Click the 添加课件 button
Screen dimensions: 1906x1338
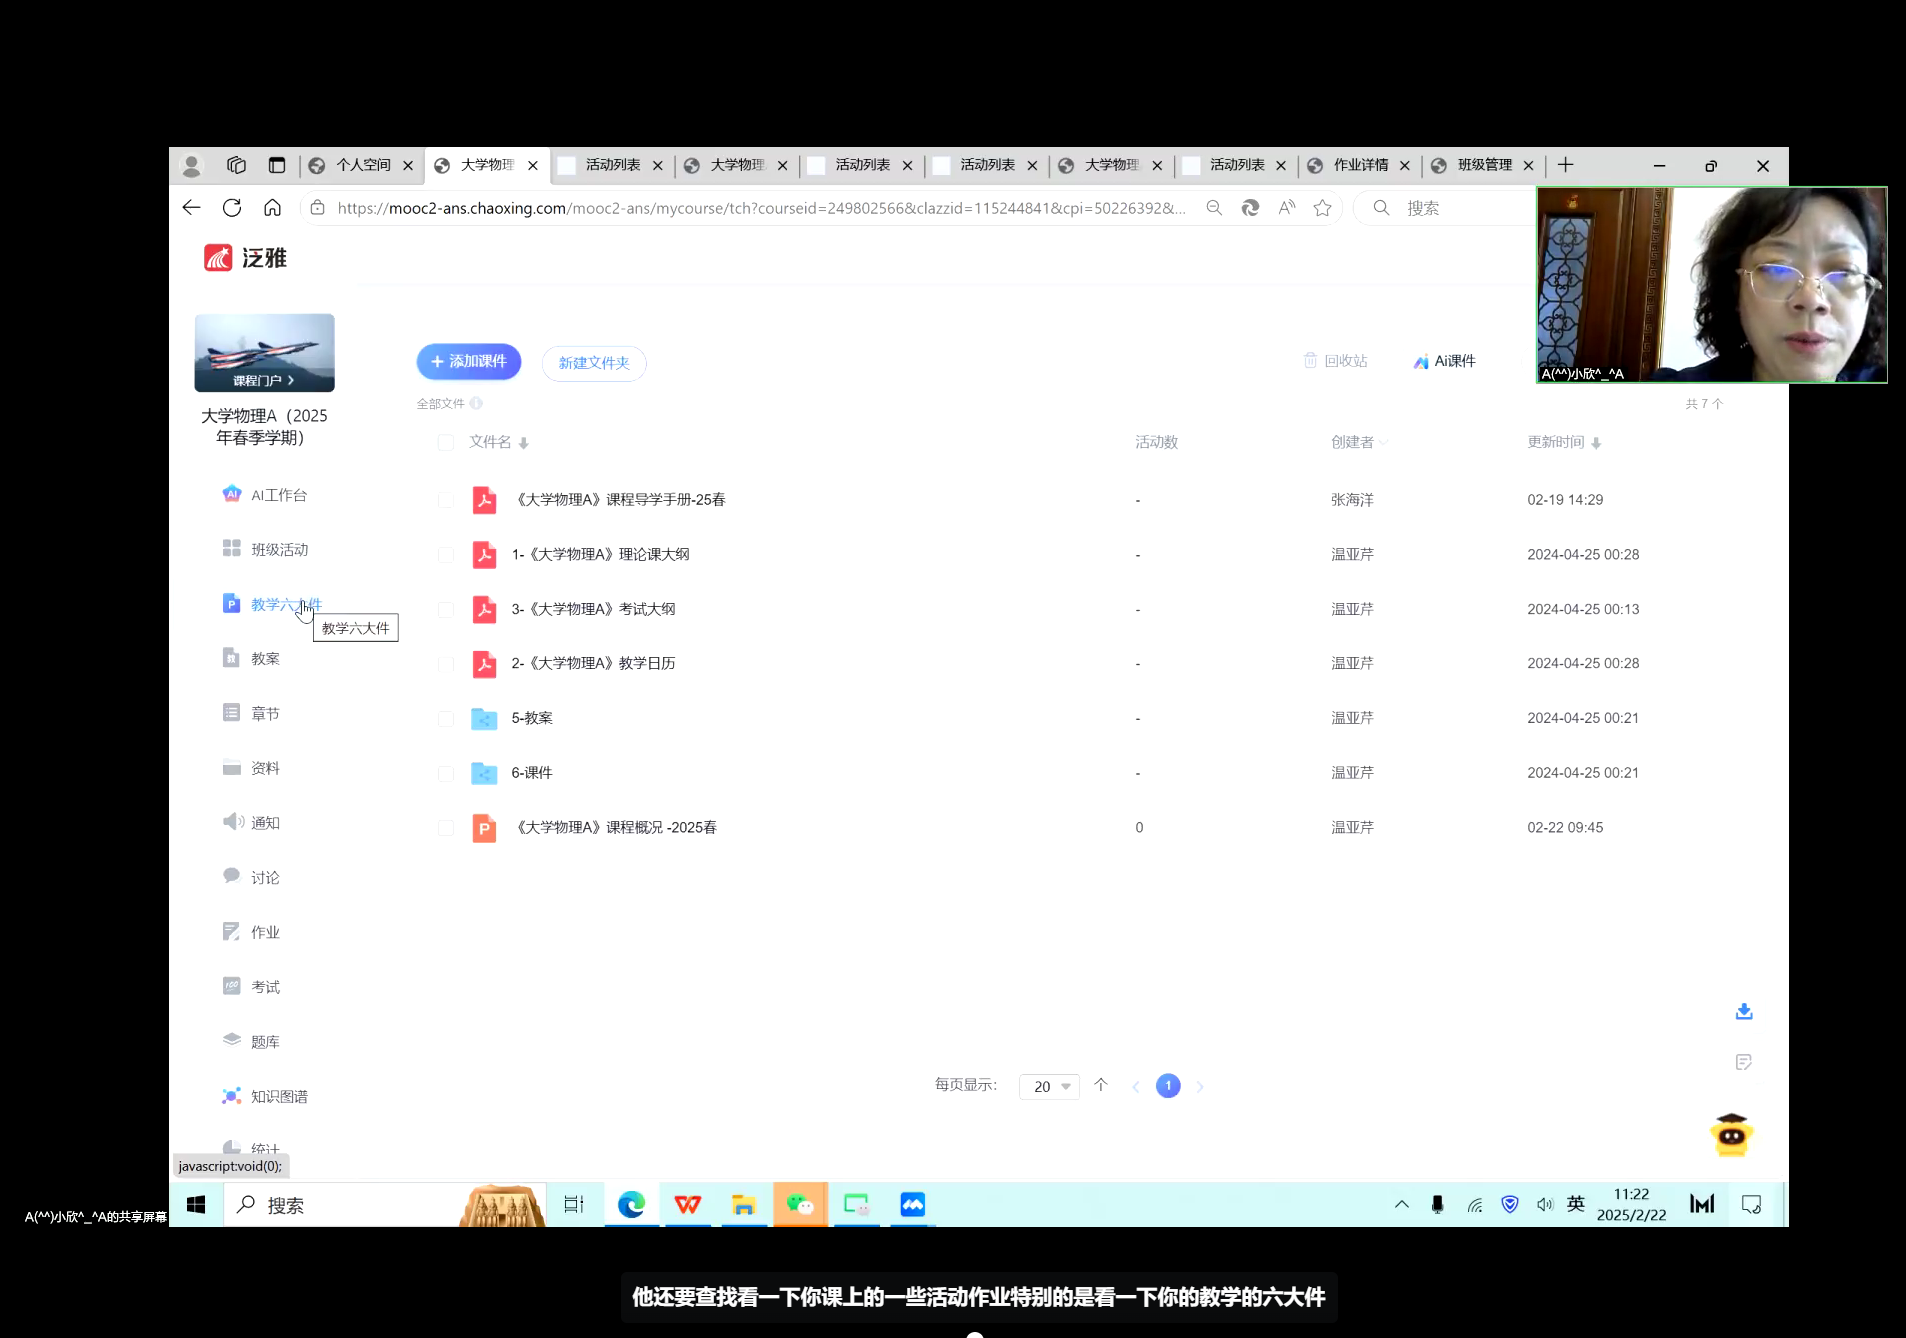(468, 361)
